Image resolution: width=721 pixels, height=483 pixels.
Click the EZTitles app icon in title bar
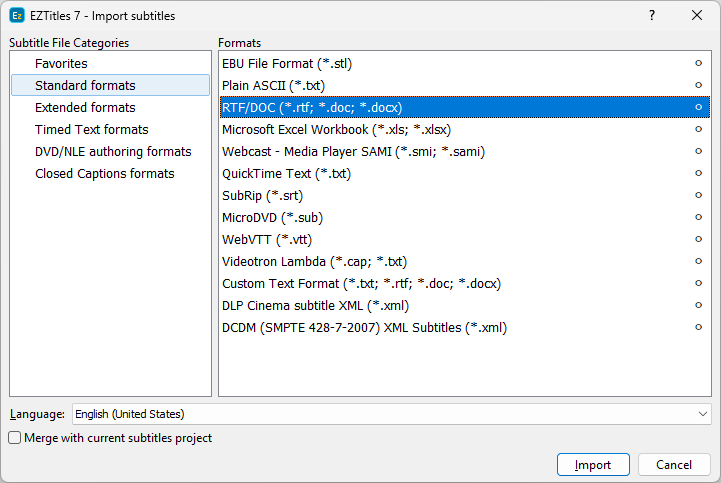(17, 15)
